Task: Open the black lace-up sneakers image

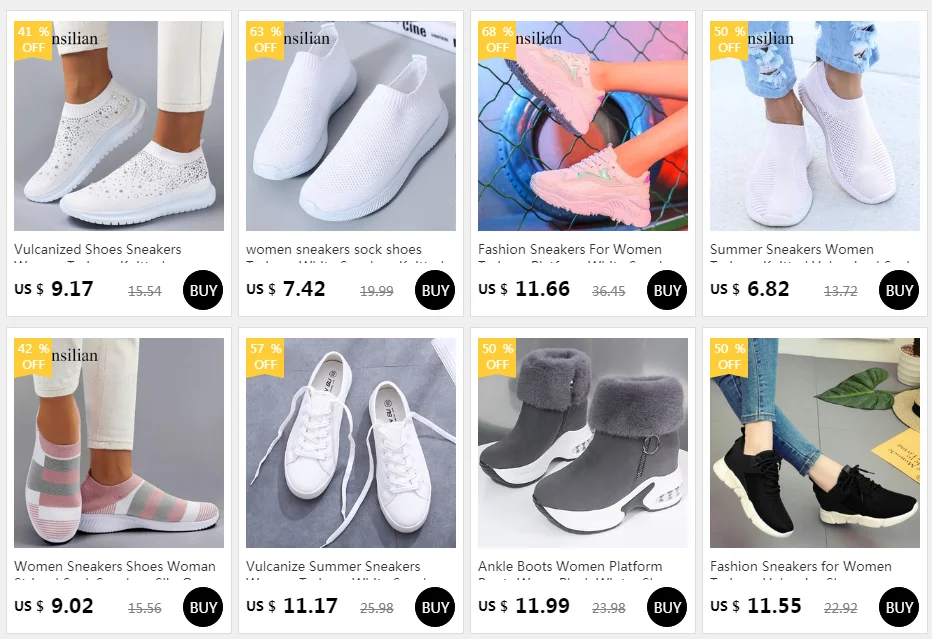Action: pos(814,443)
